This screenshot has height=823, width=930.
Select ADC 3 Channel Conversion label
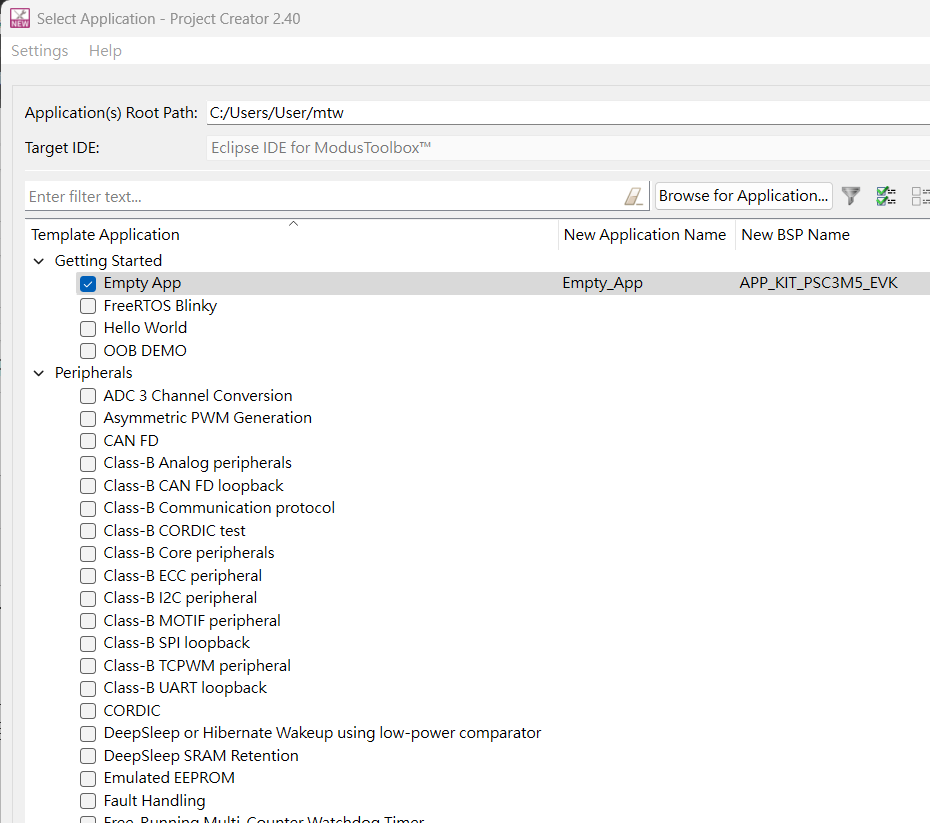coord(198,395)
